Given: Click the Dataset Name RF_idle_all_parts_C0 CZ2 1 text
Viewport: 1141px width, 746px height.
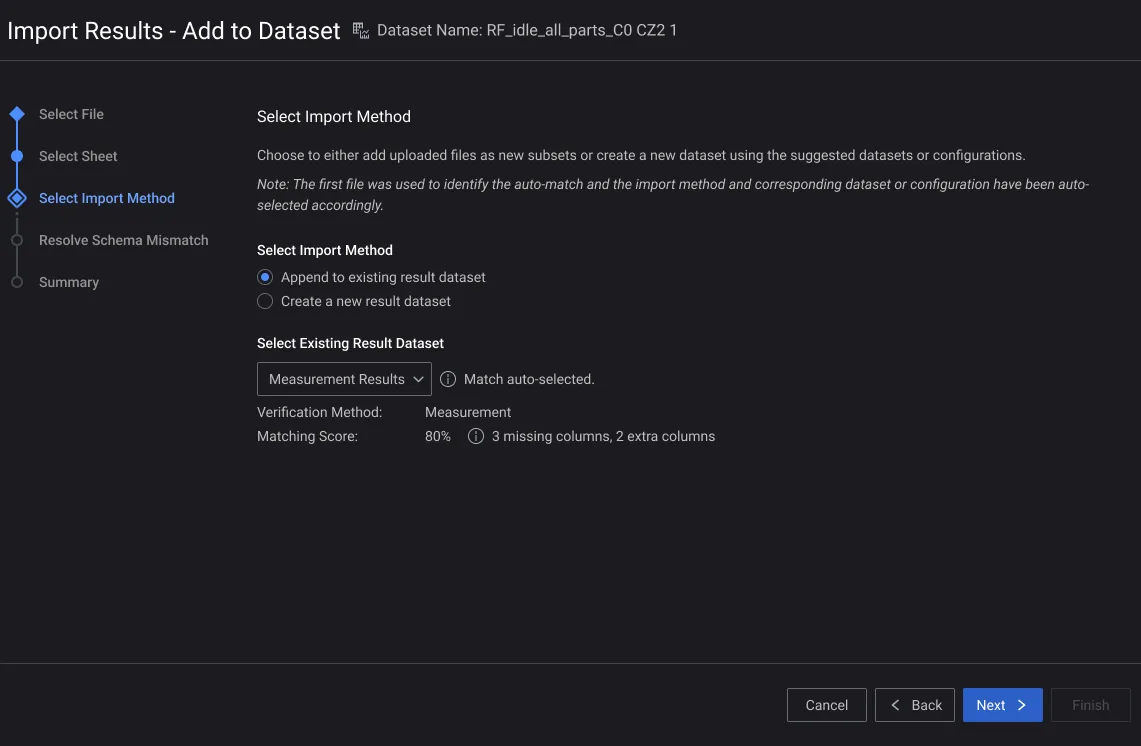Looking at the screenshot, I should pos(527,31).
